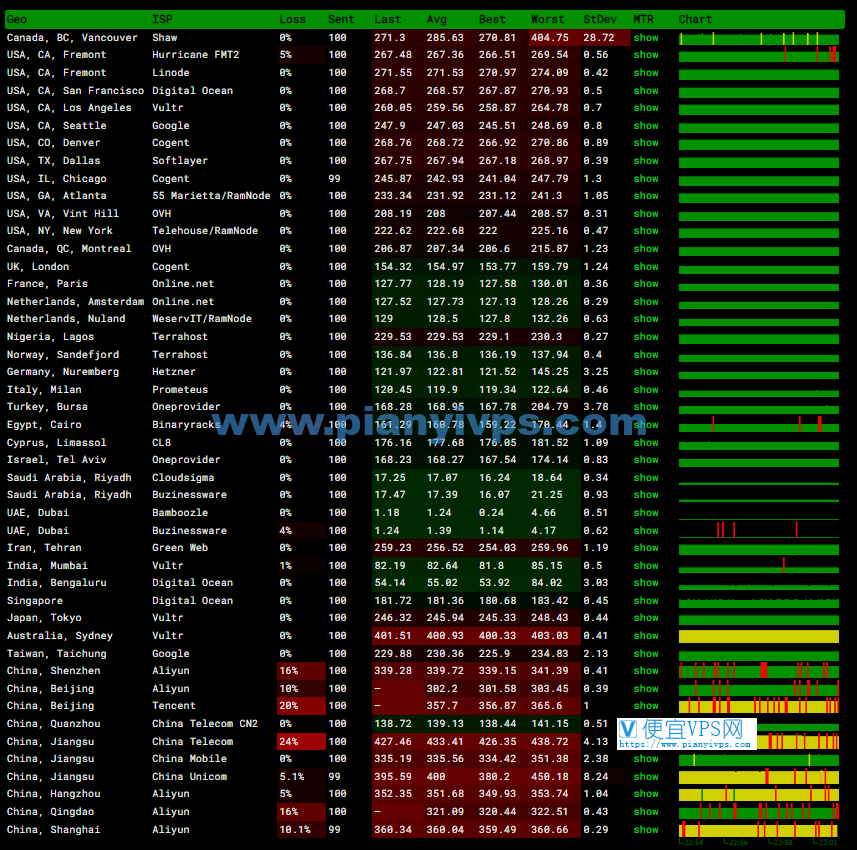857x850 pixels.
Task: Click show for Dubai Buzinessware row
Action: pyautogui.click(x=645, y=531)
